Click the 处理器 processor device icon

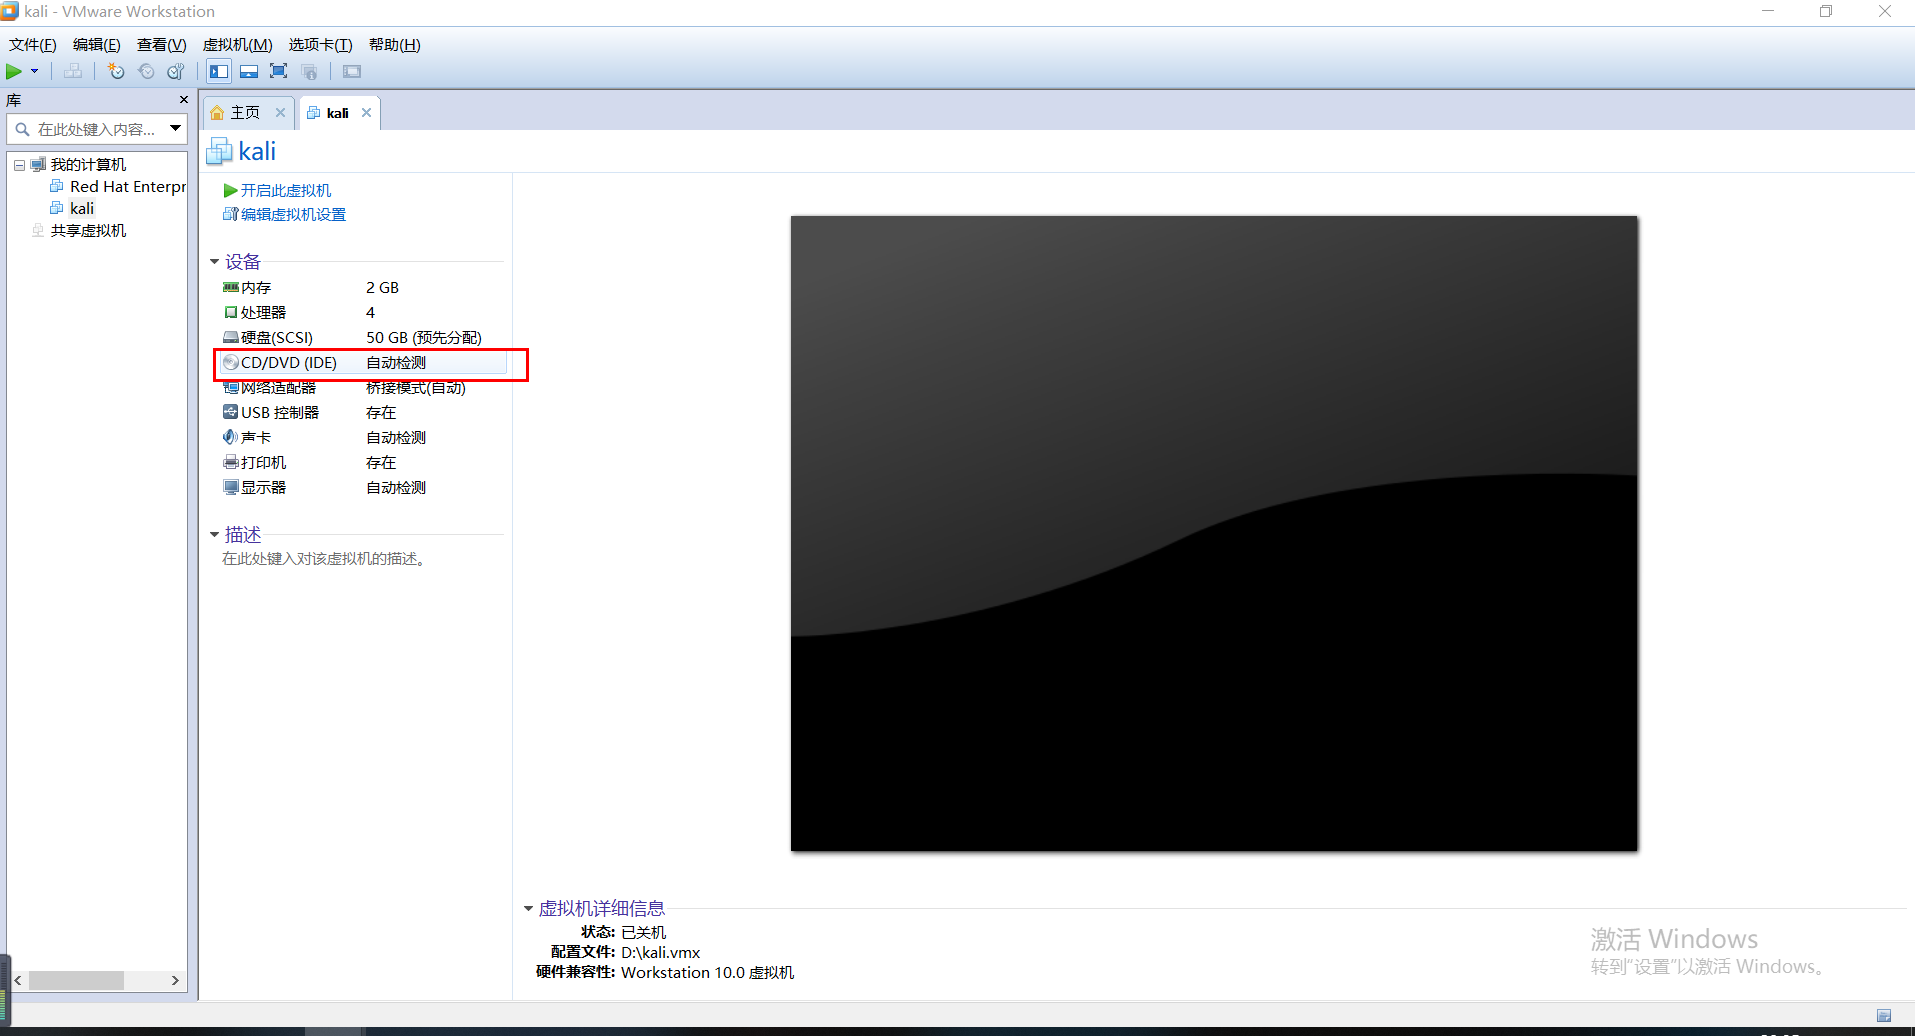pyautogui.click(x=230, y=313)
